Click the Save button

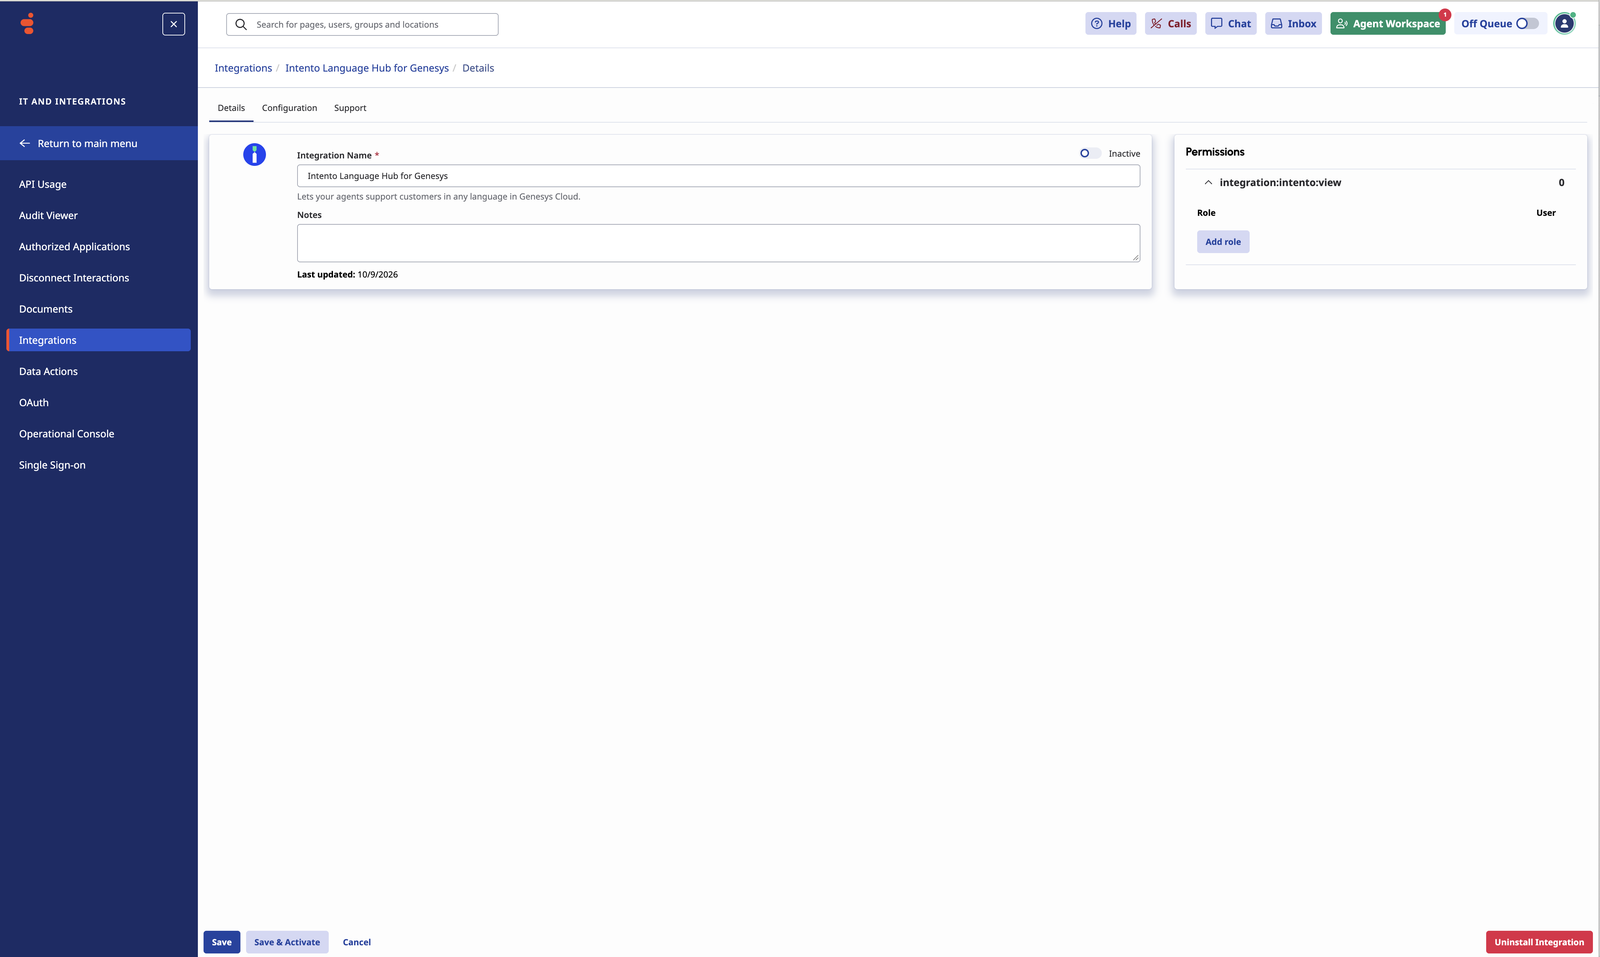pyautogui.click(x=222, y=942)
